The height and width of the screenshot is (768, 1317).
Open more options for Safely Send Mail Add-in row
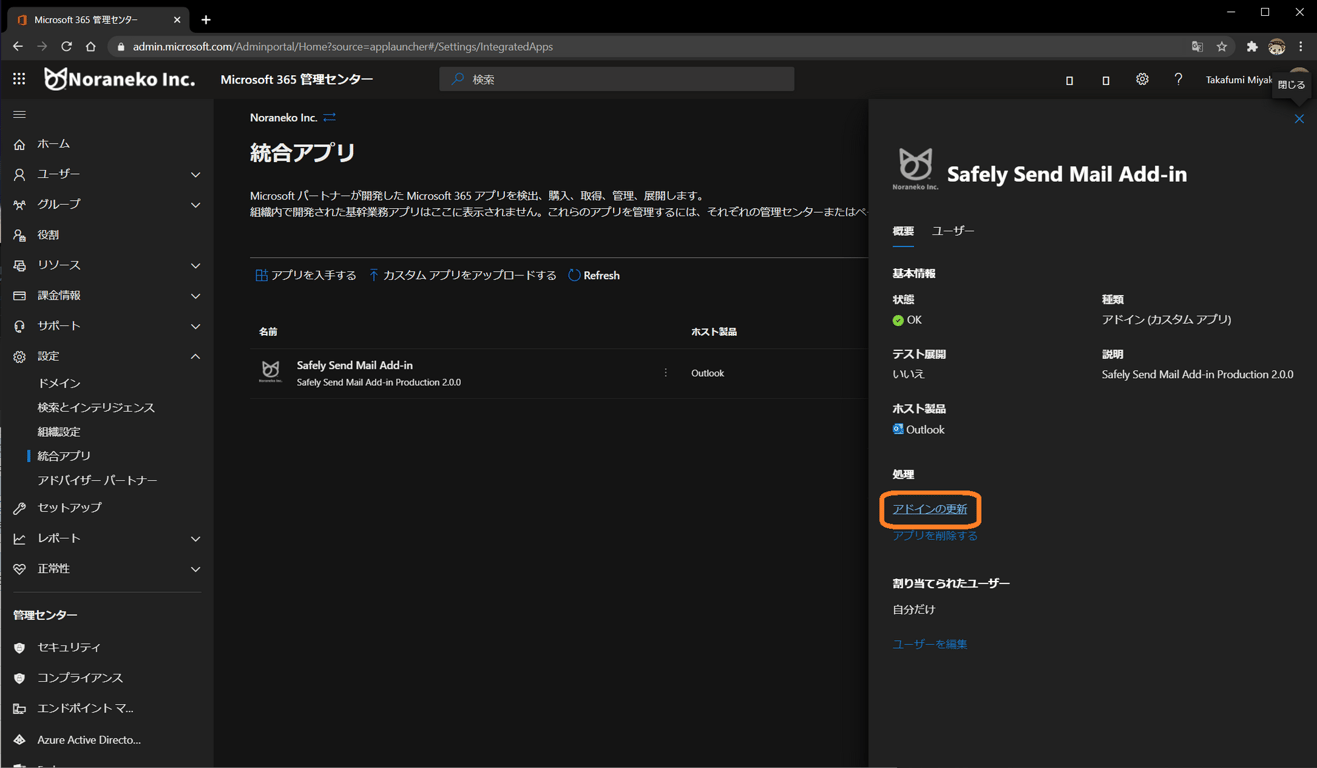[666, 373]
